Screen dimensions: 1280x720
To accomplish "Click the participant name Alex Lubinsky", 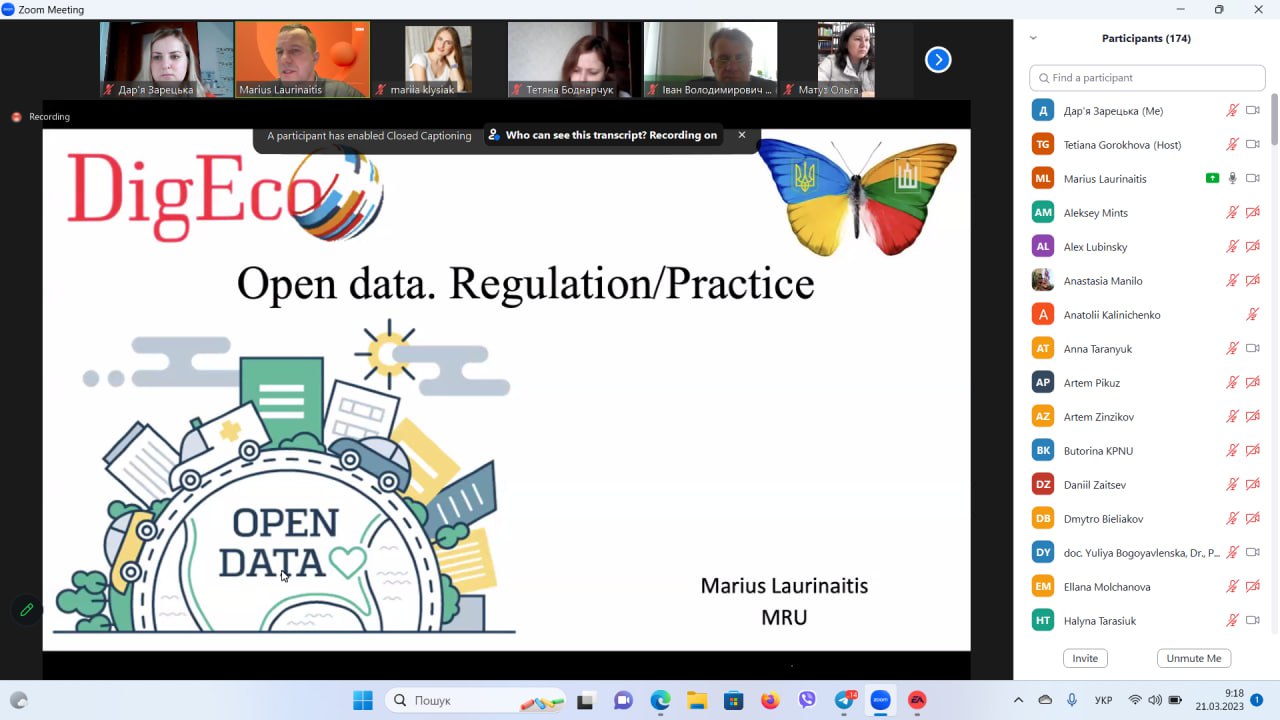I will (x=1096, y=246).
